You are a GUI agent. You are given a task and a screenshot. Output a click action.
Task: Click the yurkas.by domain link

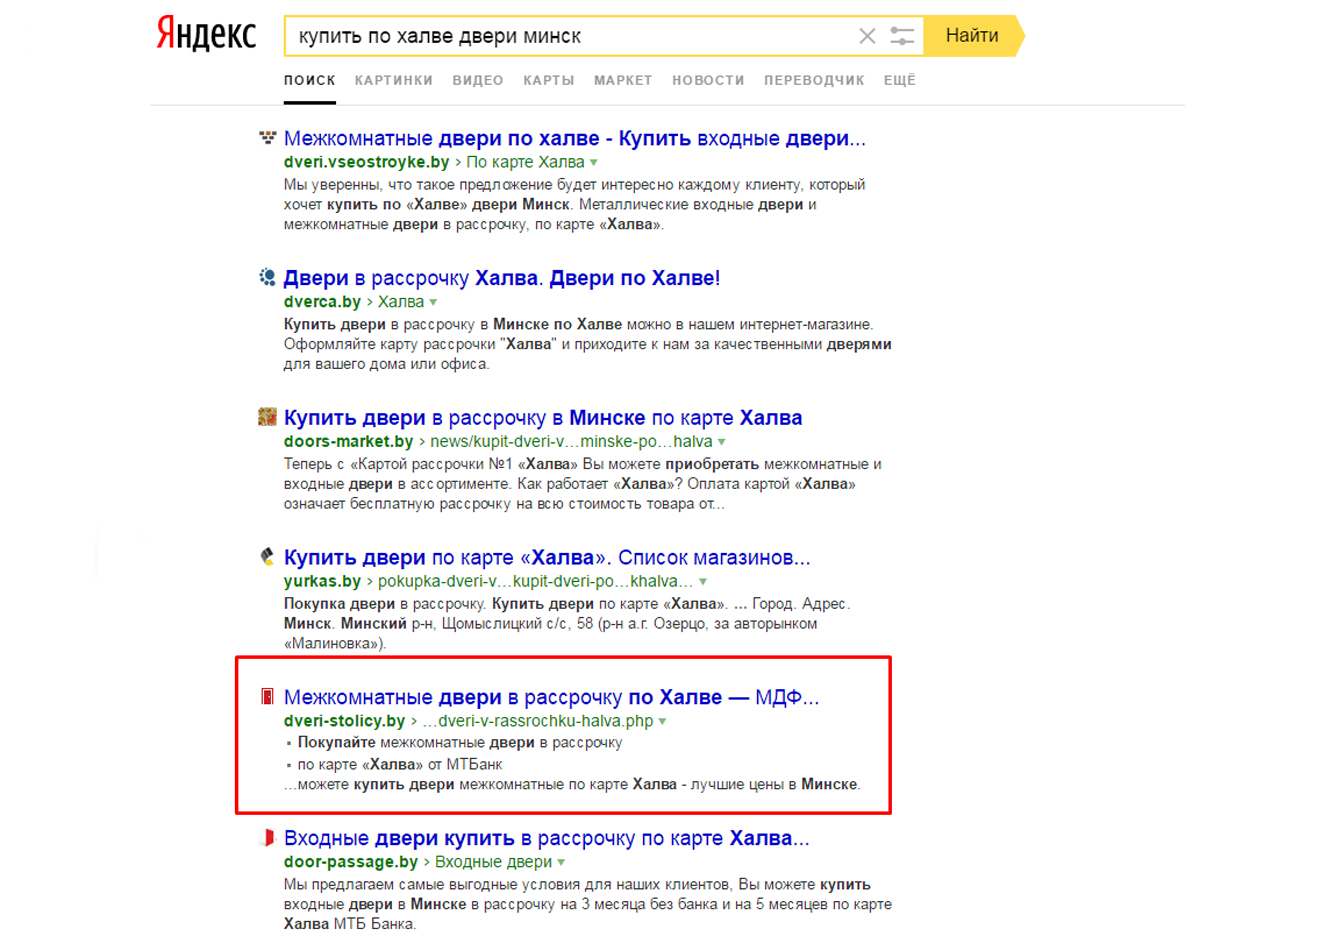pos(322,581)
